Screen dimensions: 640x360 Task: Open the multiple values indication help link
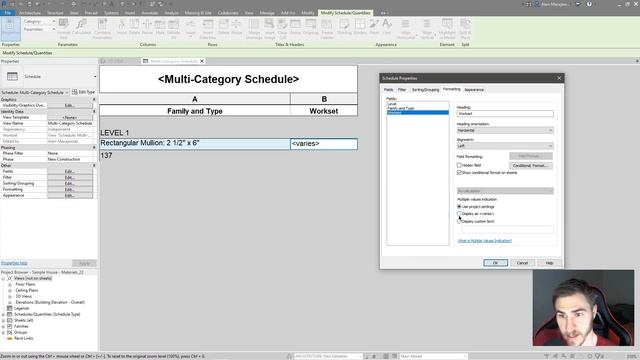click(484, 241)
